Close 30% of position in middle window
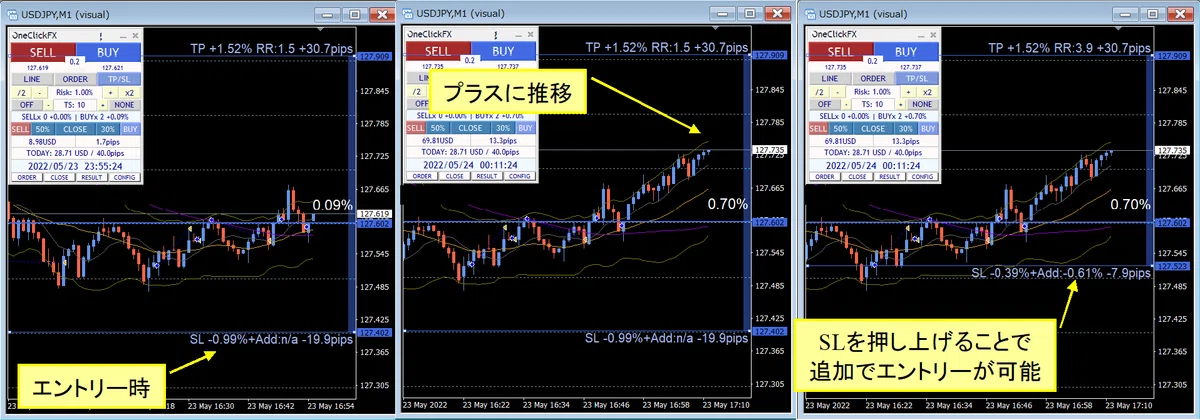1200x420 pixels. (501, 129)
